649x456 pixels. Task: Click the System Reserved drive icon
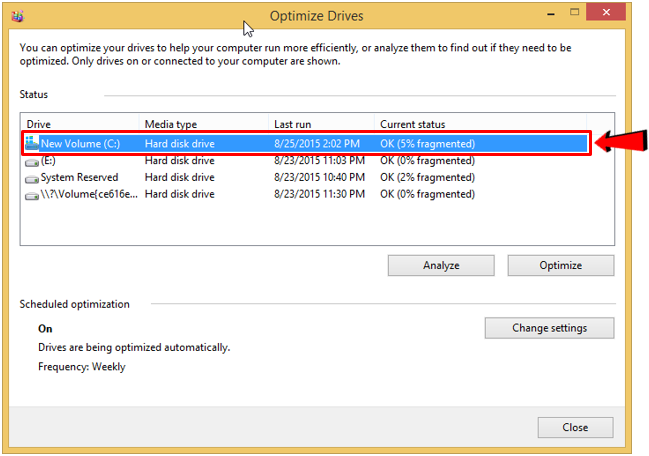(32, 180)
